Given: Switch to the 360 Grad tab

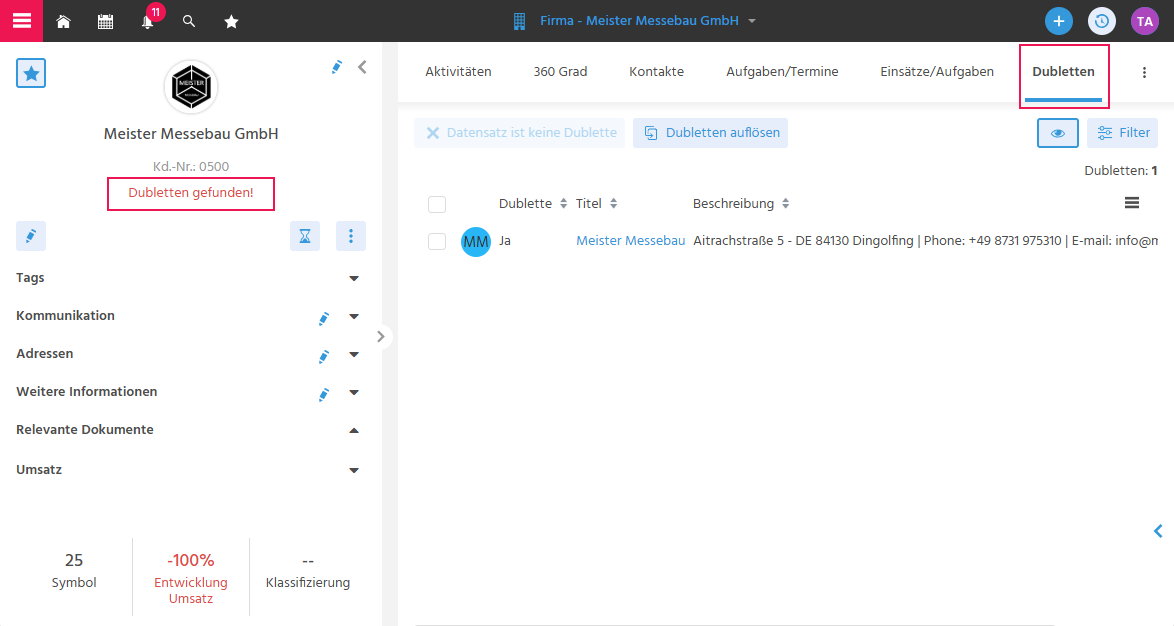Looking at the screenshot, I should click(x=560, y=72).
